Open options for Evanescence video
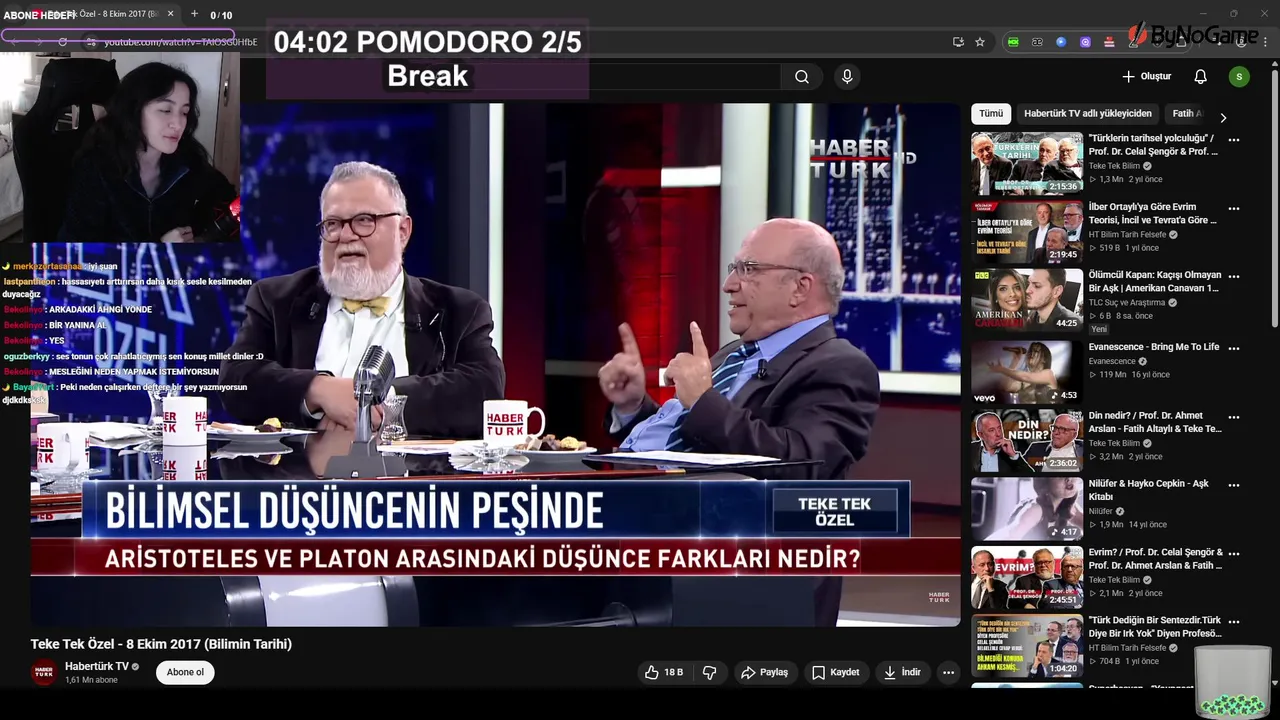The height and width of the screenshot is (720, 1280). (1234, 348)
